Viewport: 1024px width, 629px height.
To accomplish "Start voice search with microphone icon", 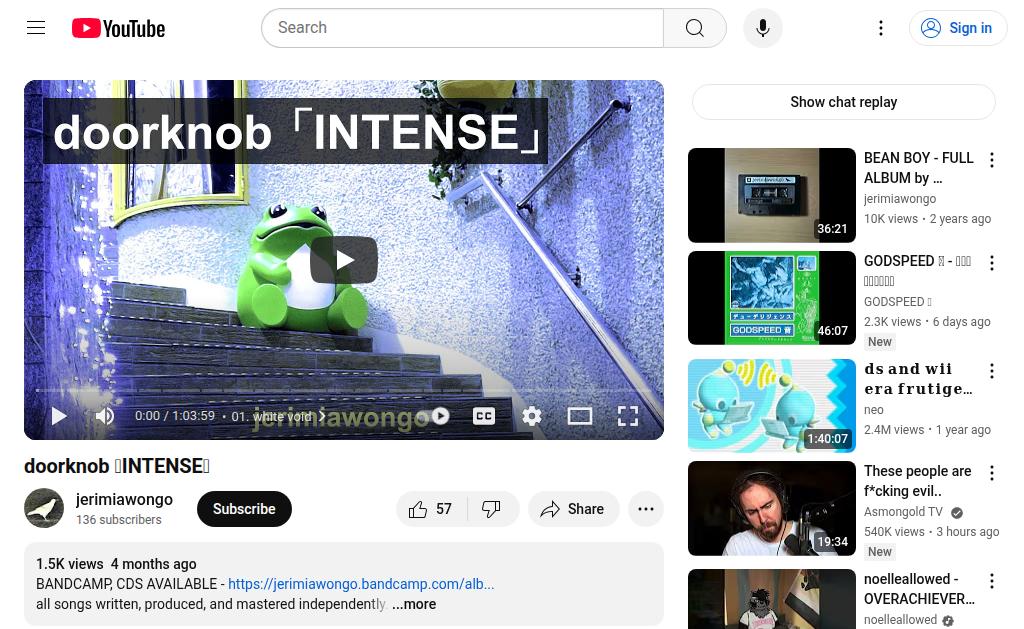I will tap(762, 28).
